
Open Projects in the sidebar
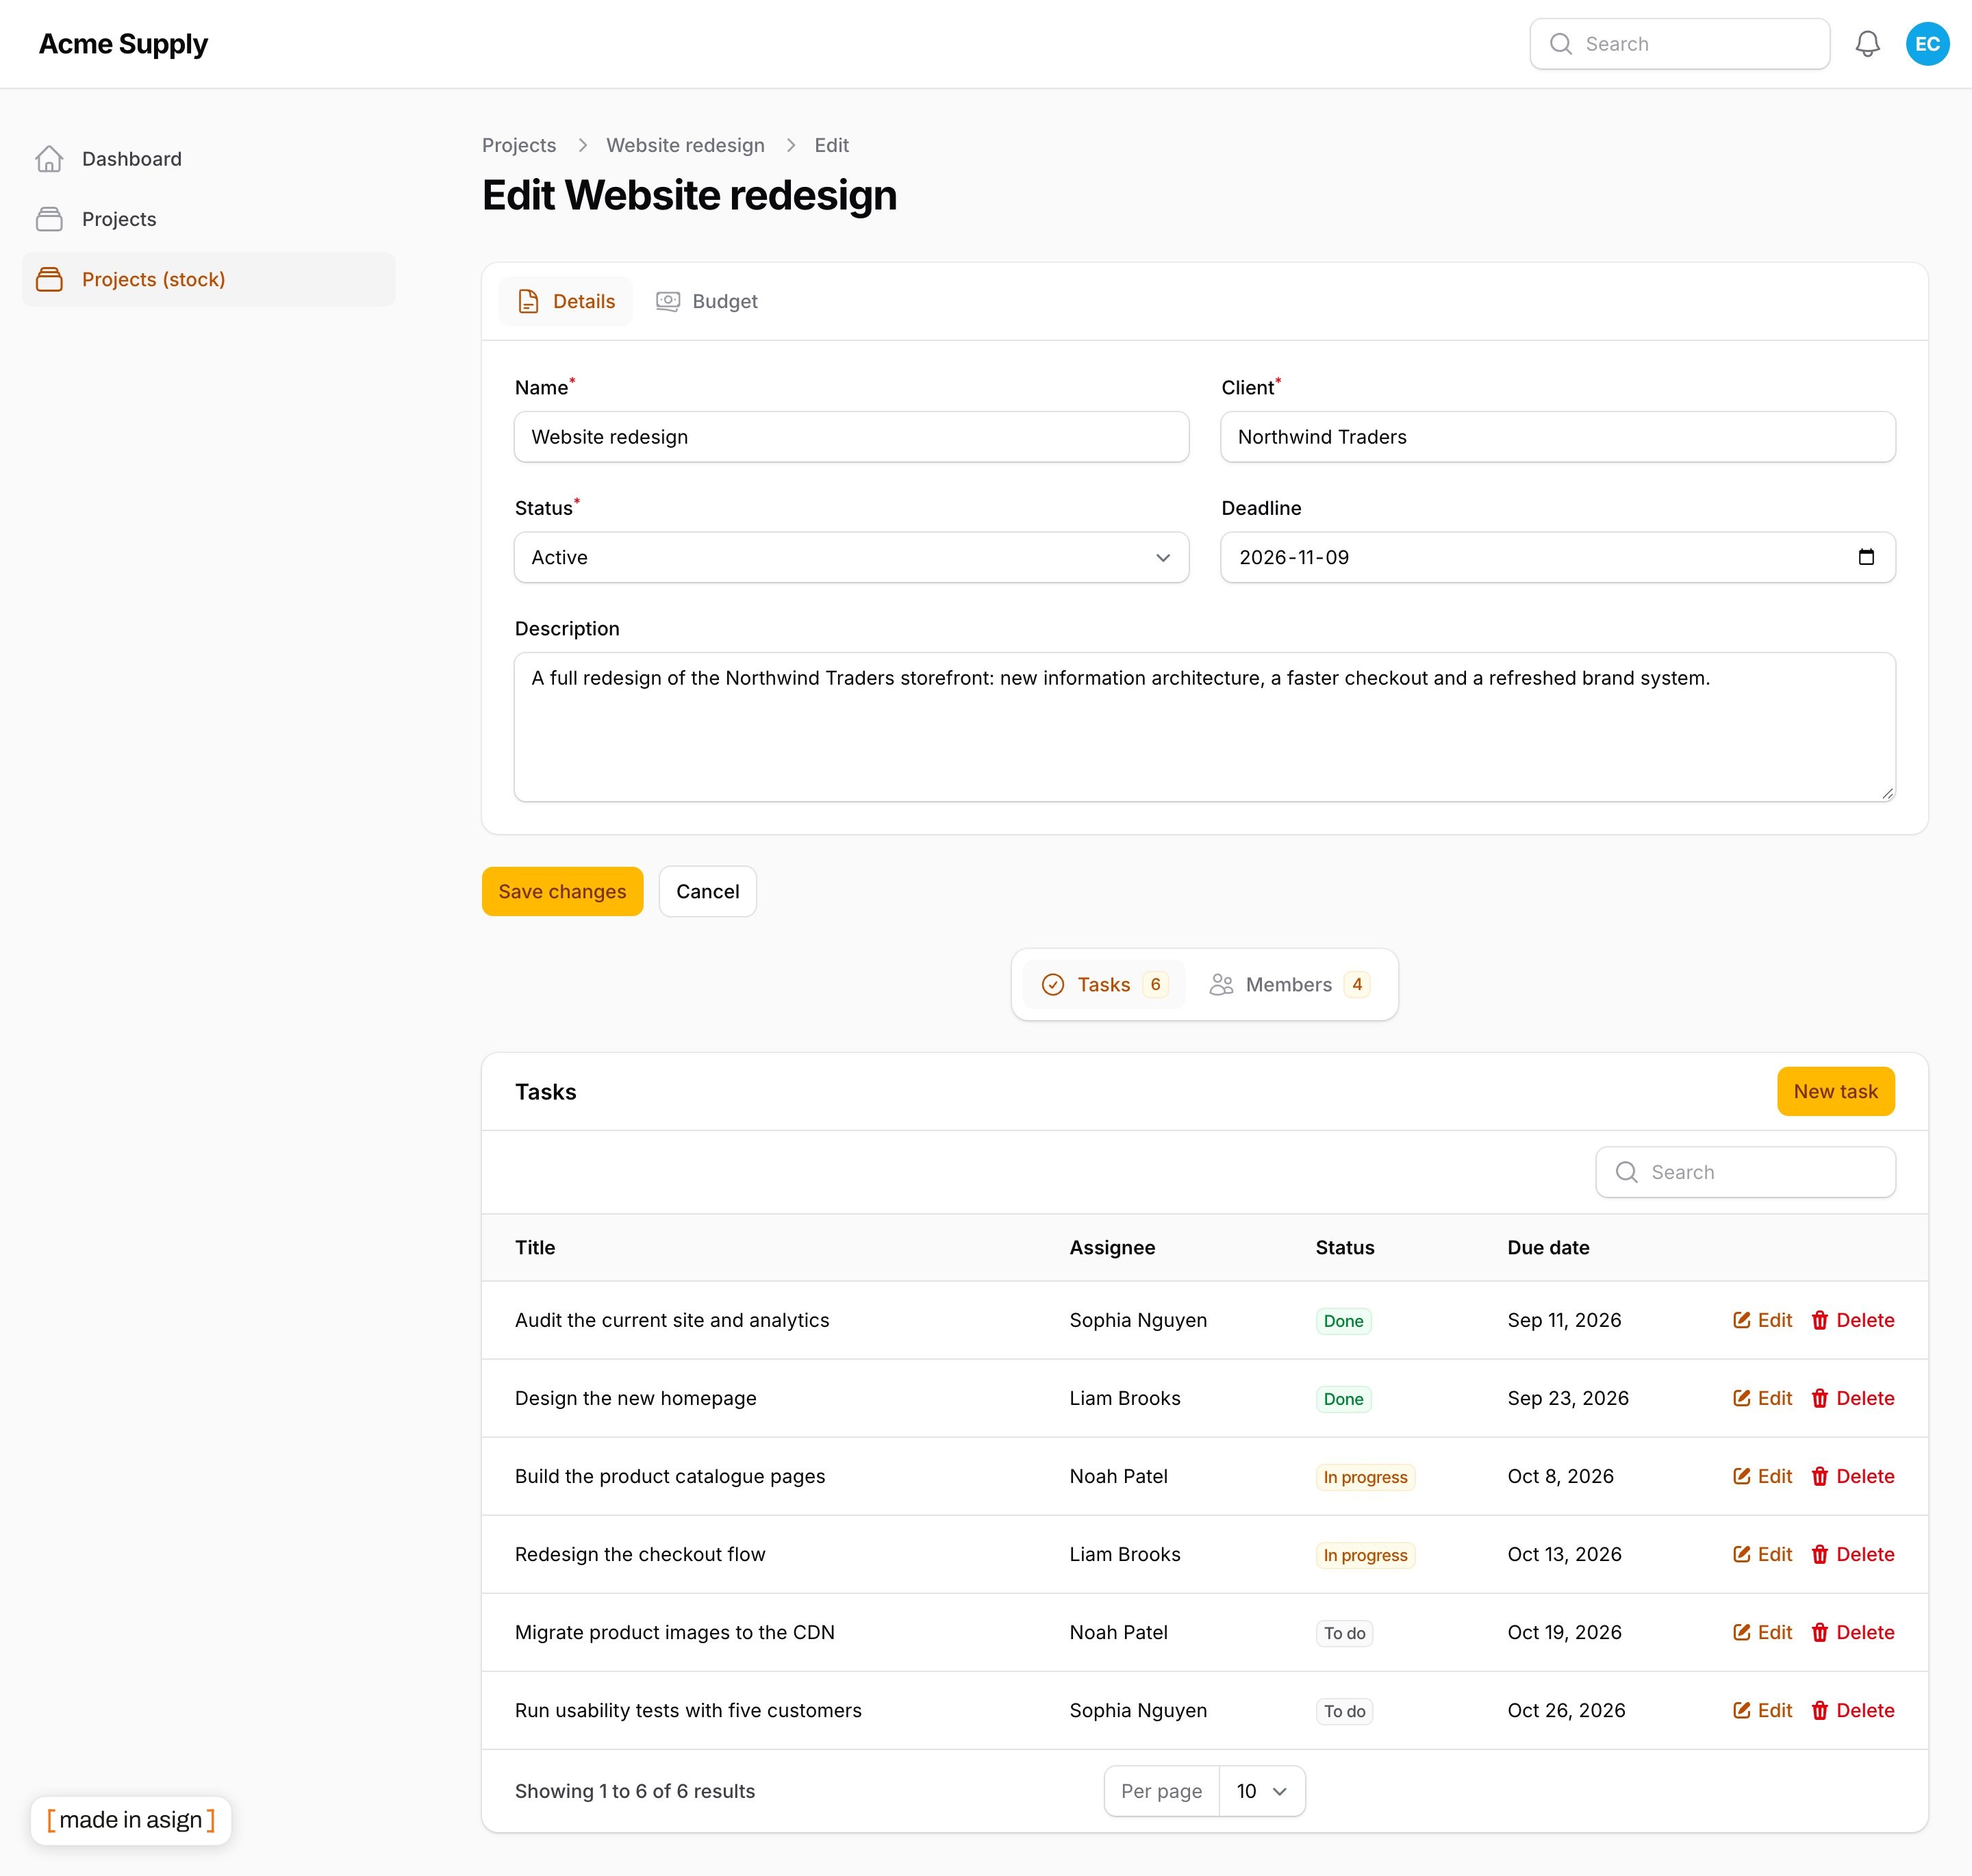click(209, 219)
